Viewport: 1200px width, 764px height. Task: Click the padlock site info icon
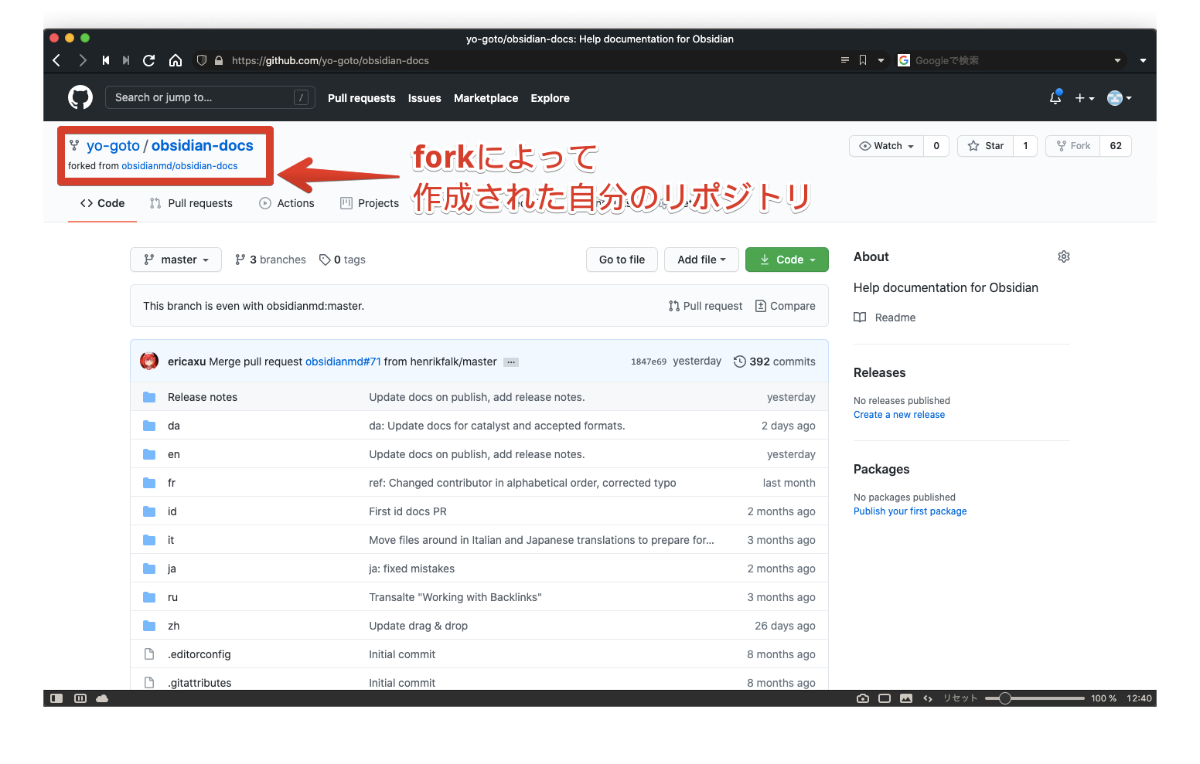click(218, 60)
